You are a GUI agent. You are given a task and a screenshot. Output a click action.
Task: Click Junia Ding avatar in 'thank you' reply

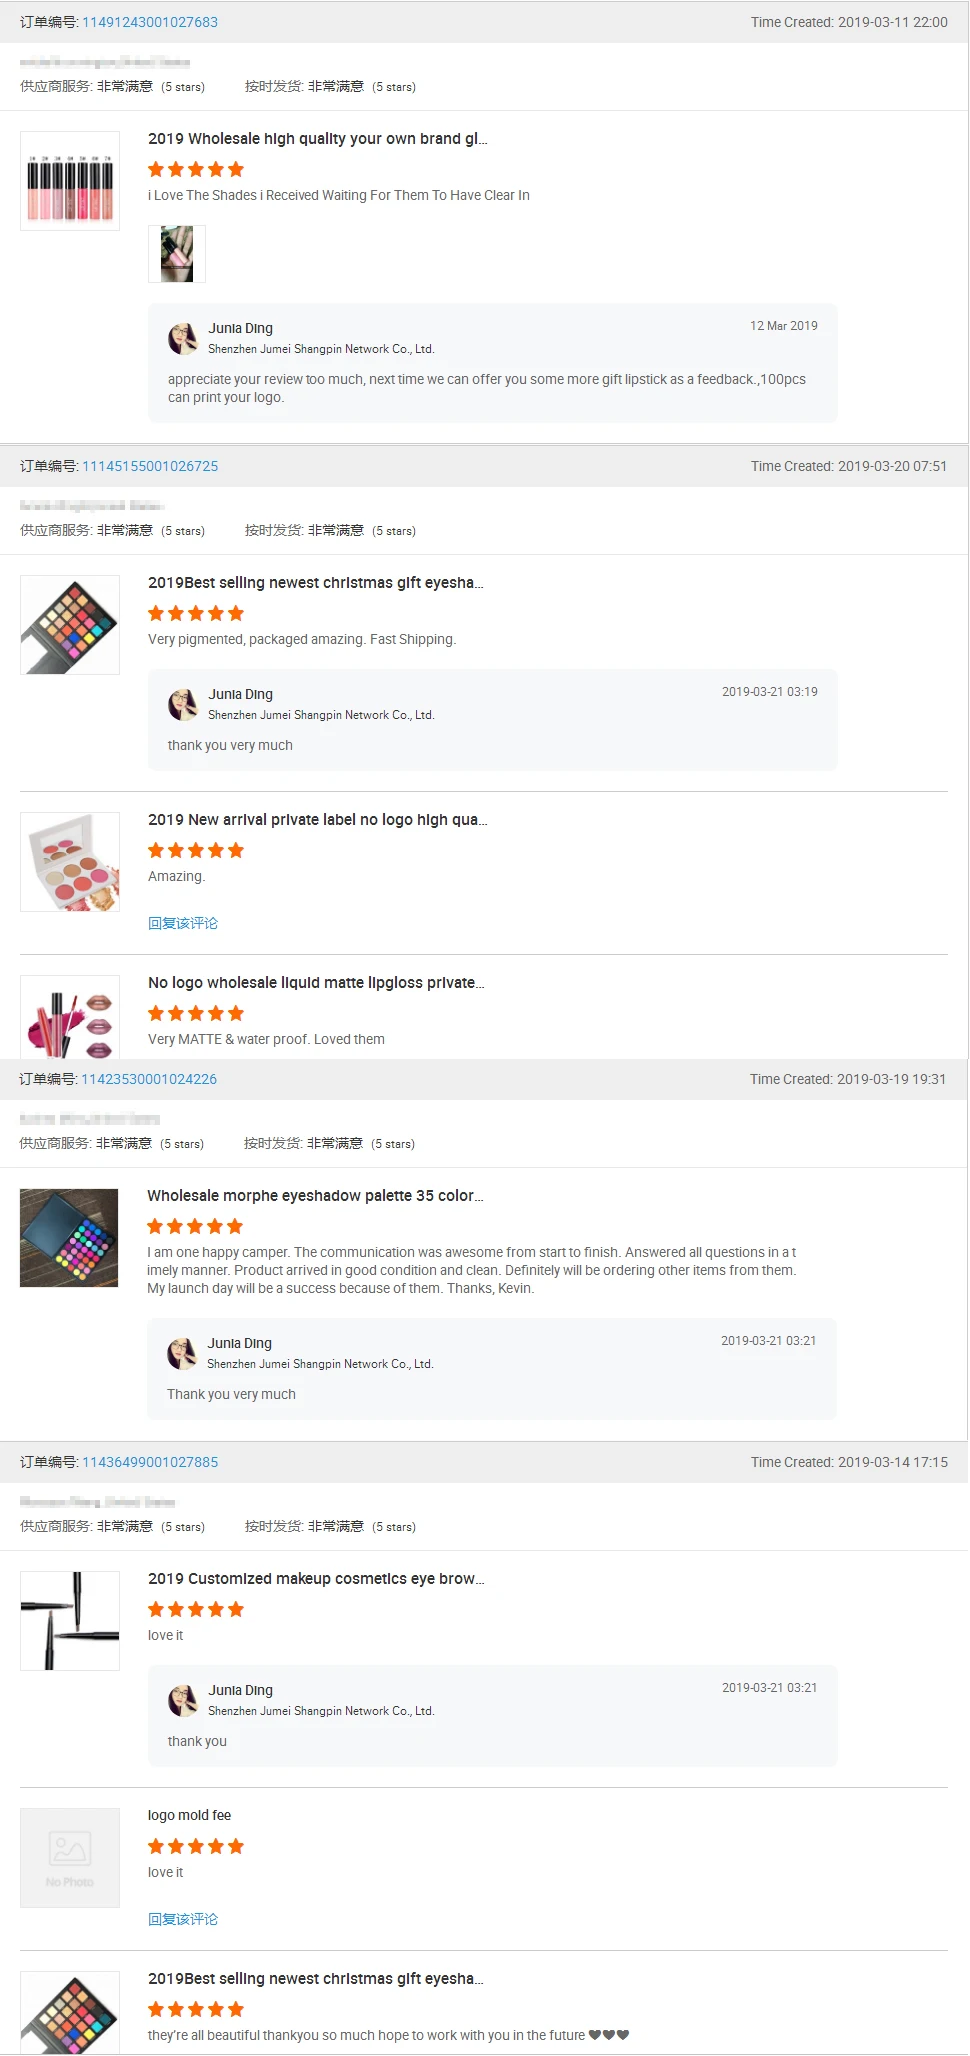coord(183,1701)
